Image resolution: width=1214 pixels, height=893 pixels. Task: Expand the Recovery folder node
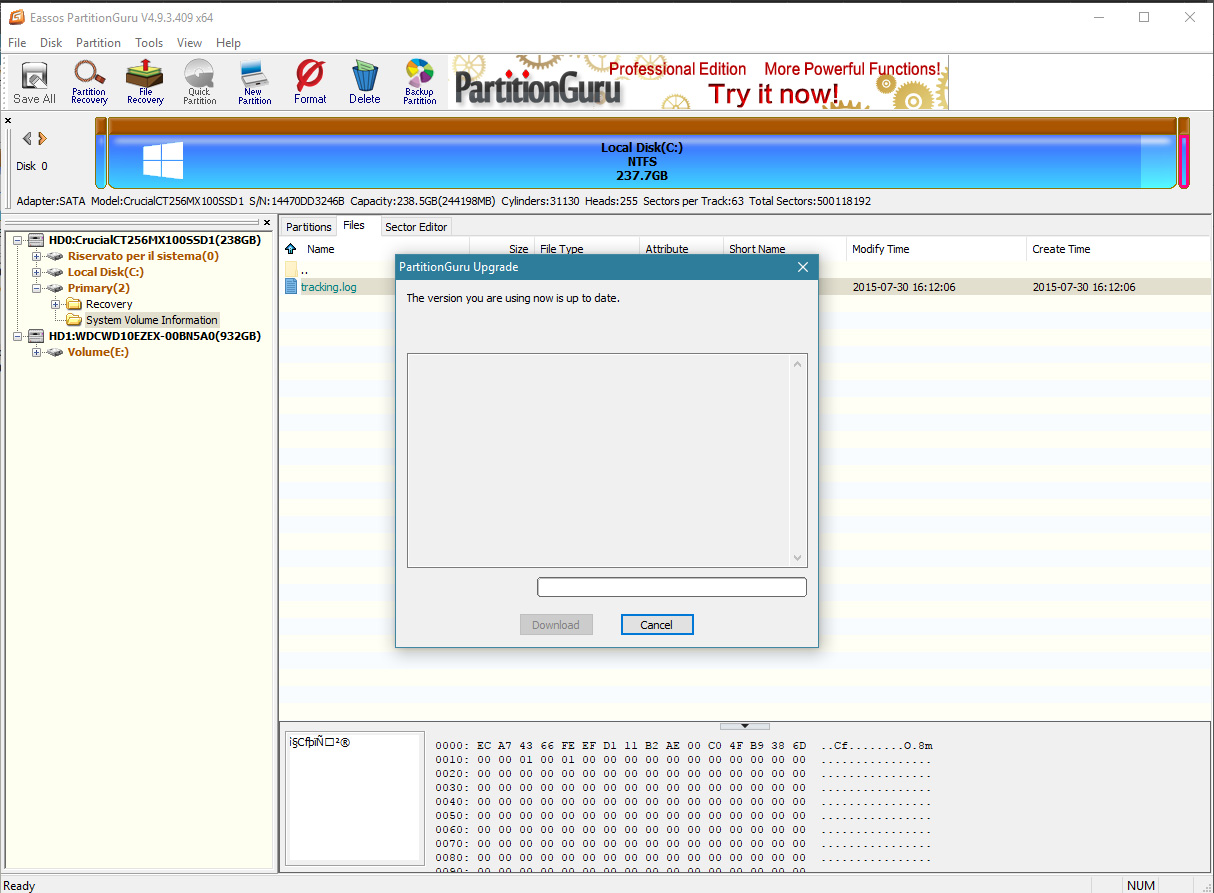pos(55,304)
